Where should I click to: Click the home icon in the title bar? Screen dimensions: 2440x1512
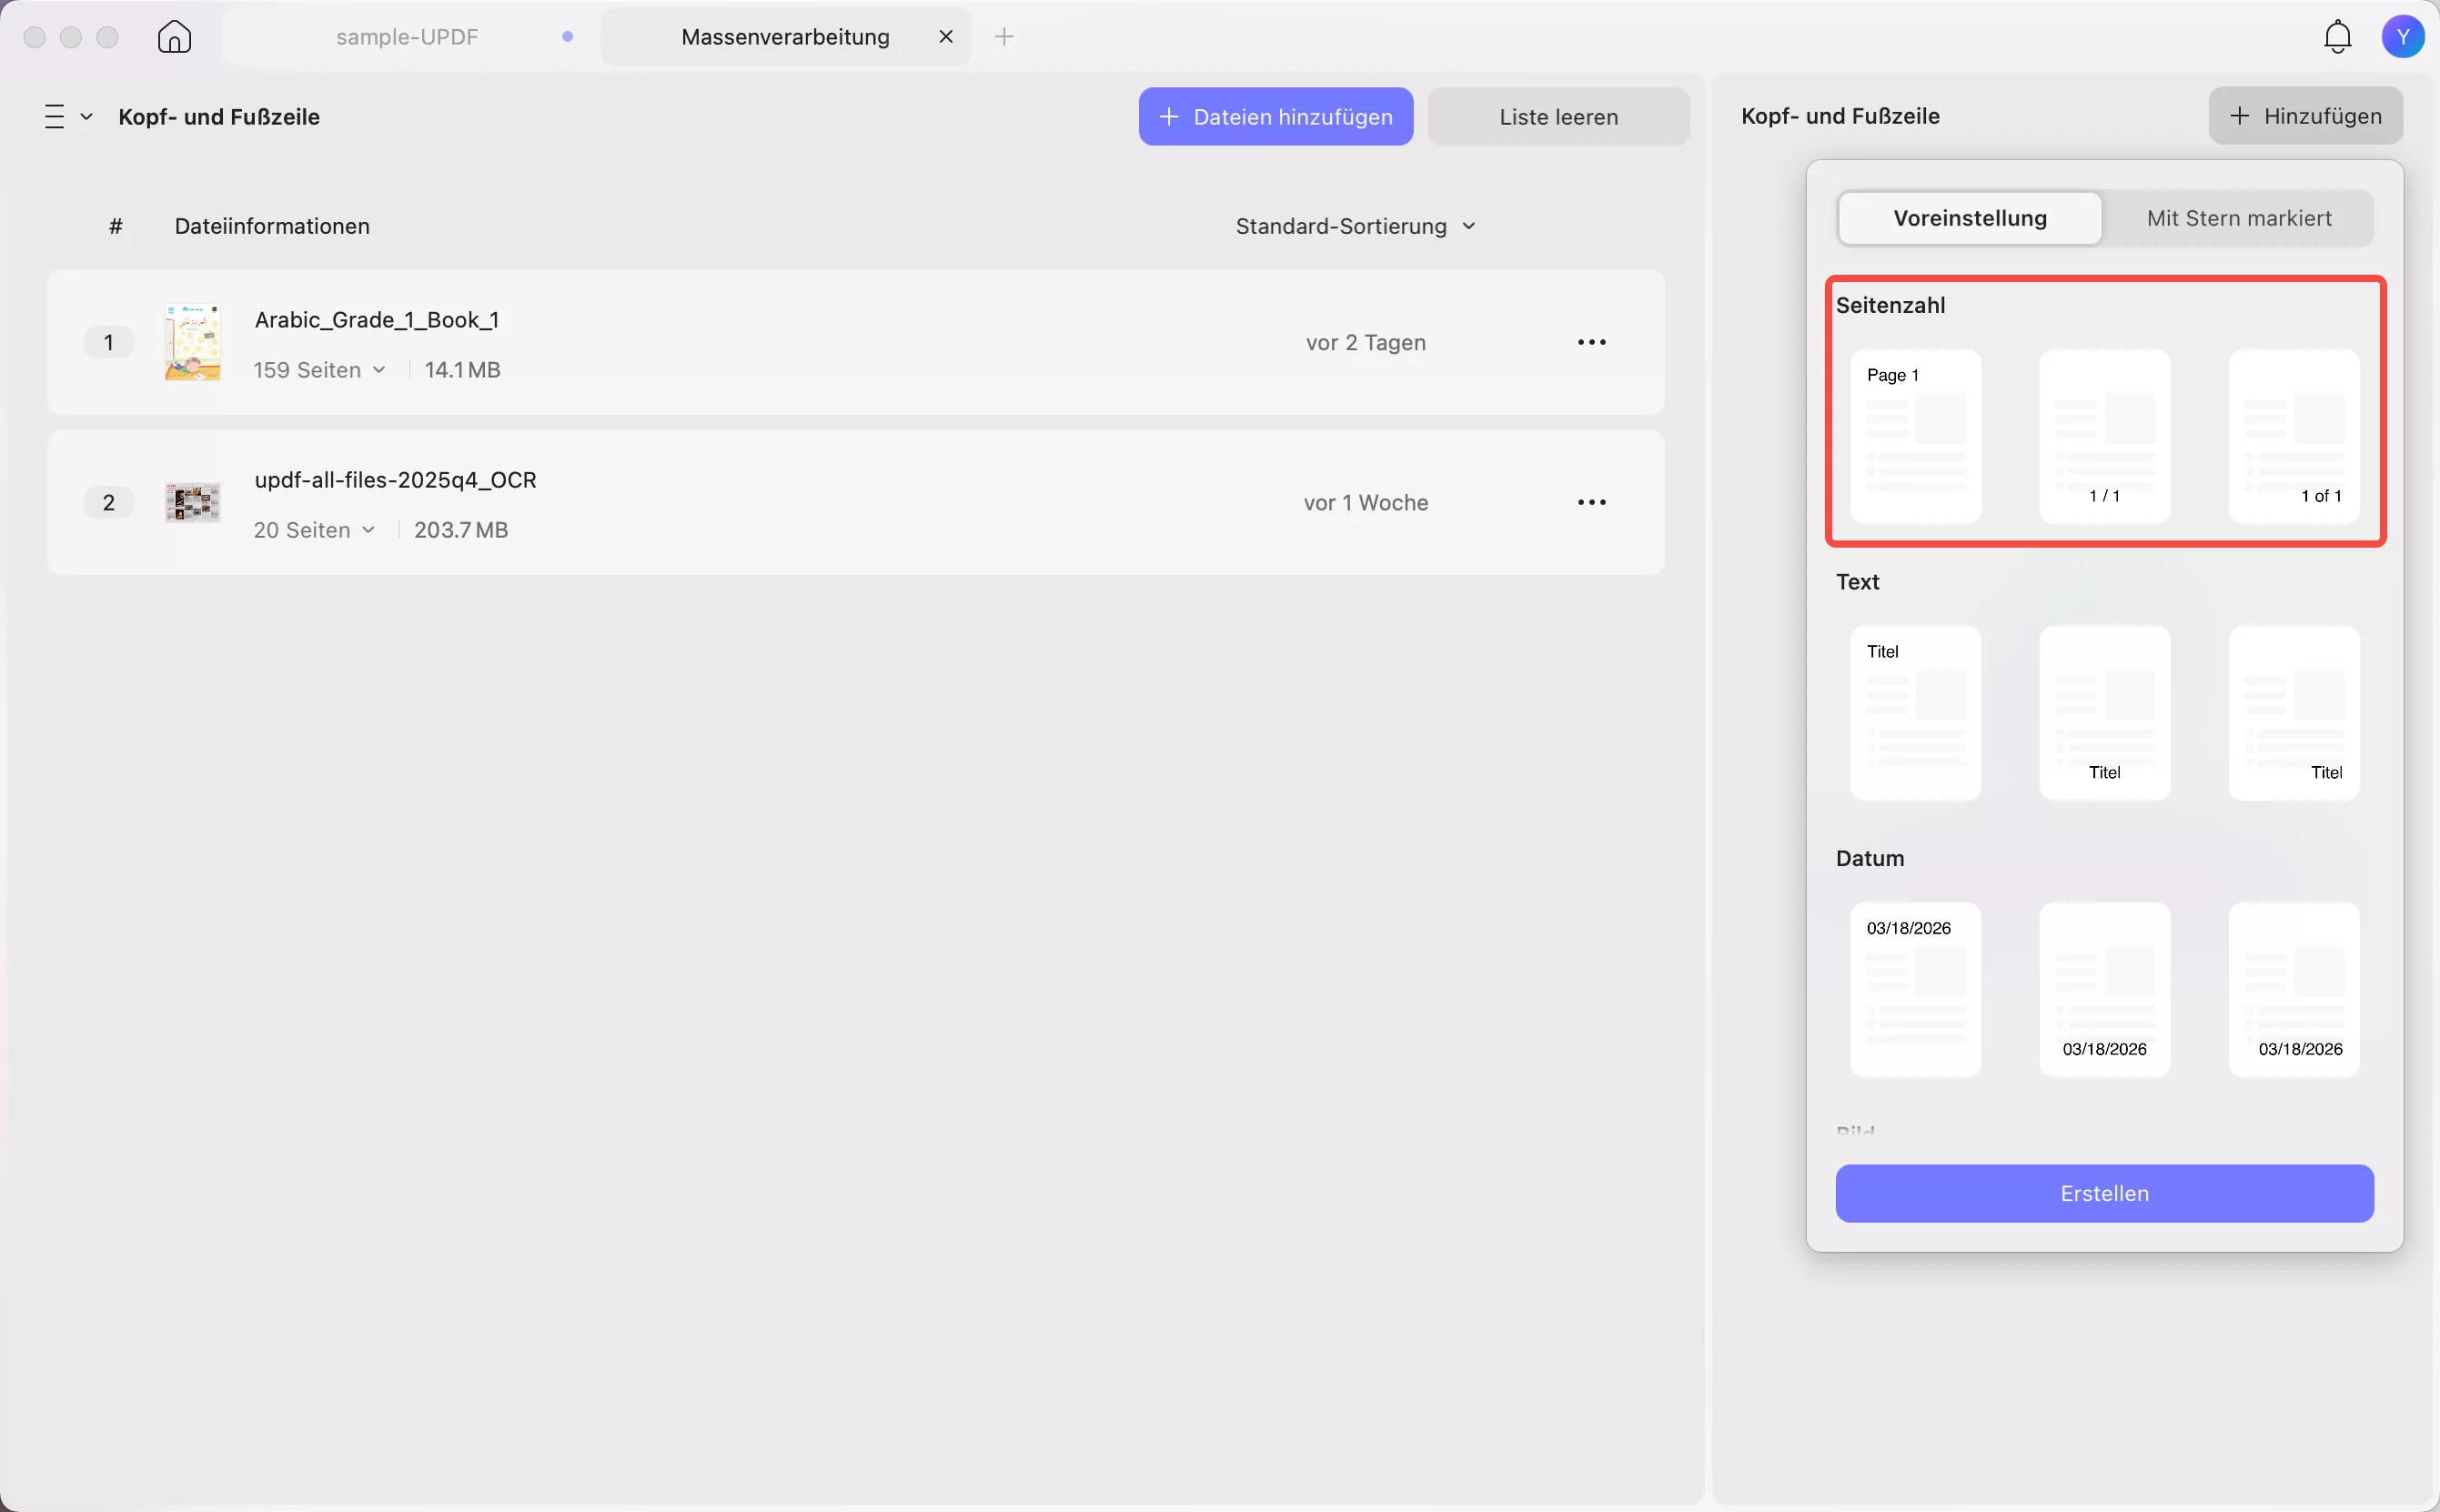[x=174, y=37]
